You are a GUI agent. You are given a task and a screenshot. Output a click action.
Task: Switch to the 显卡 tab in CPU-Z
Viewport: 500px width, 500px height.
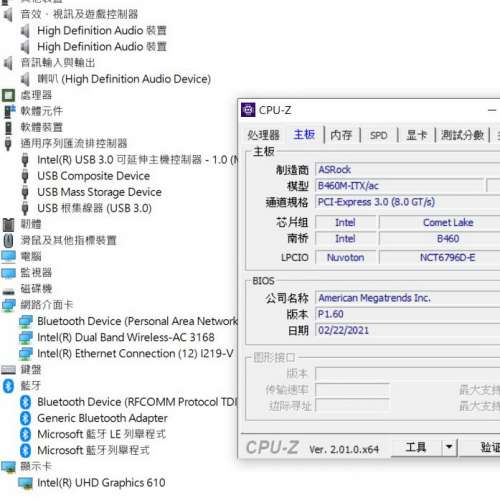(x=416, y=135)
